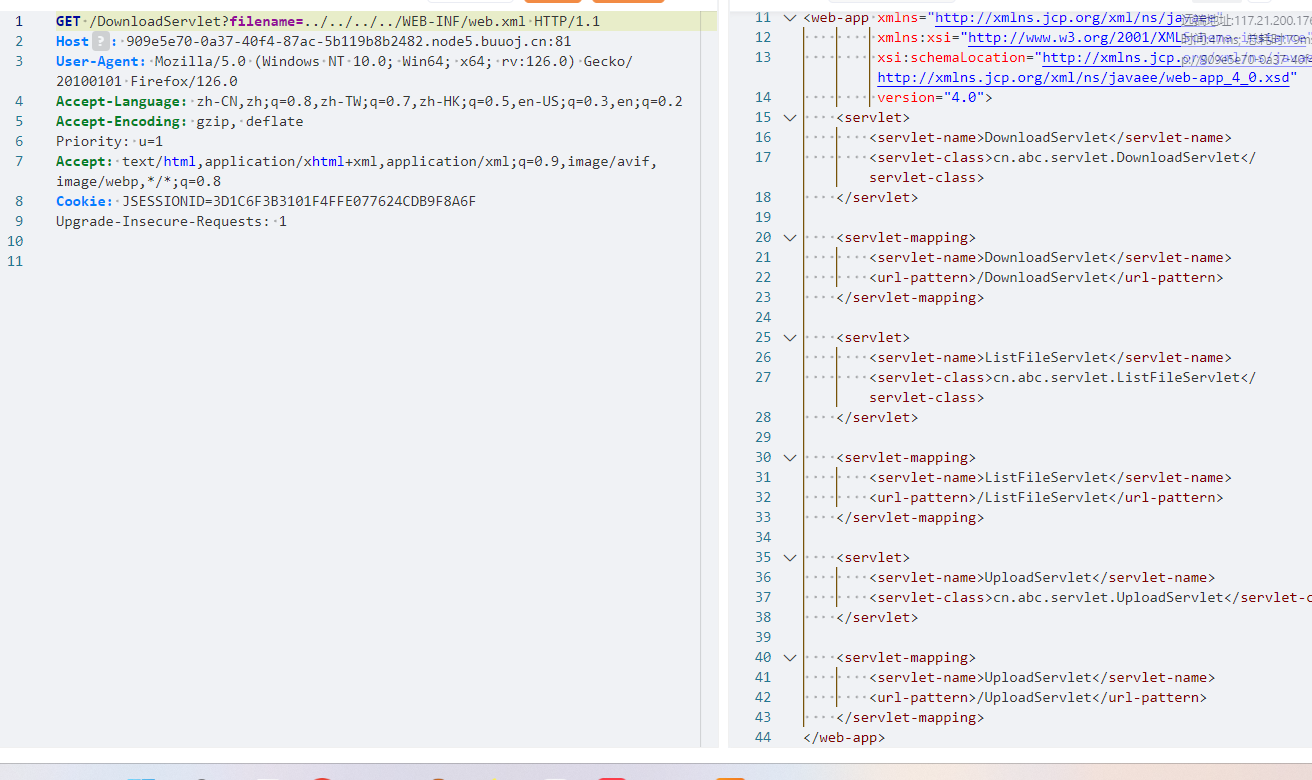The width and height of the screenshot is (1312, 780).
Task: Fold the ListFileServlet servlet-mapping on line 30
Action: pyautogui.click(x=790, y=457)
